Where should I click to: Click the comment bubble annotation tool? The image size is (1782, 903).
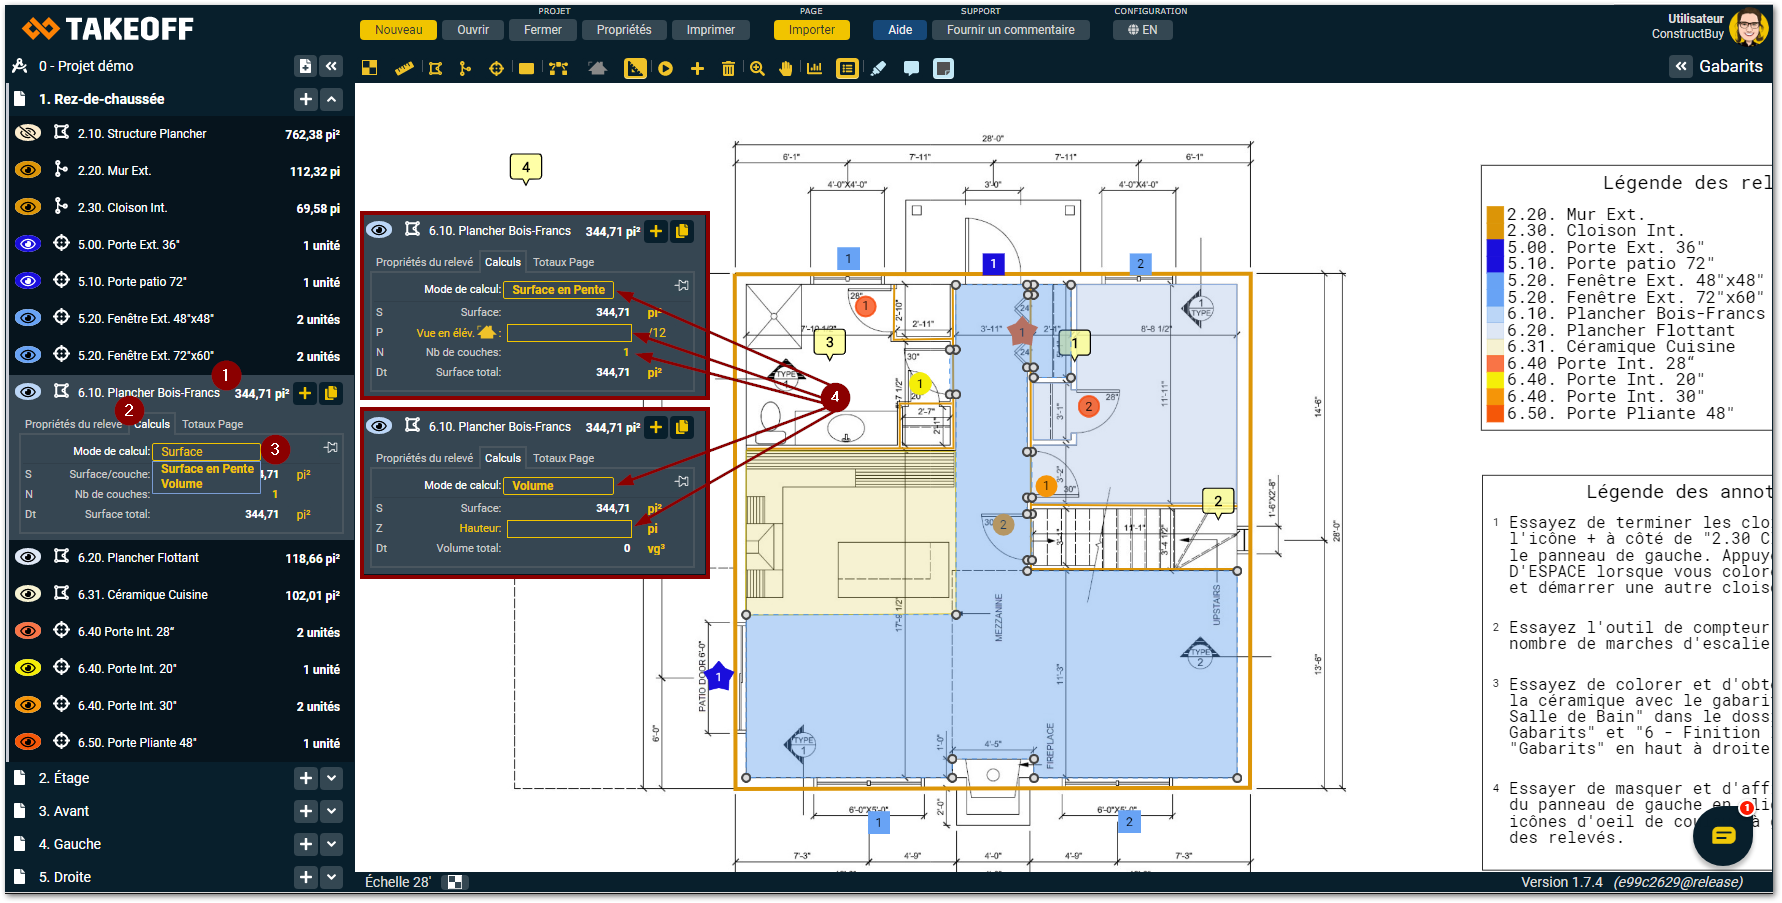911,69
